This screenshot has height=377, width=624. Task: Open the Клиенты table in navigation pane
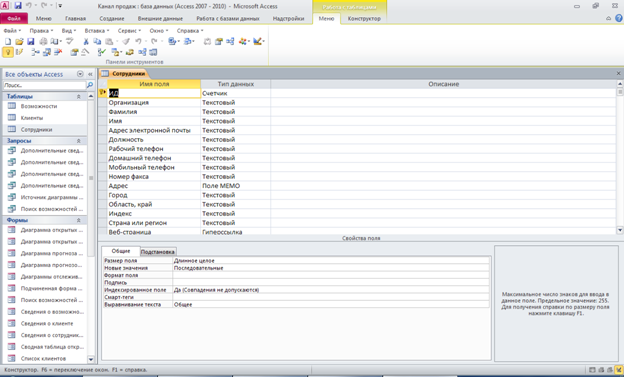click(x=32, y=118)
